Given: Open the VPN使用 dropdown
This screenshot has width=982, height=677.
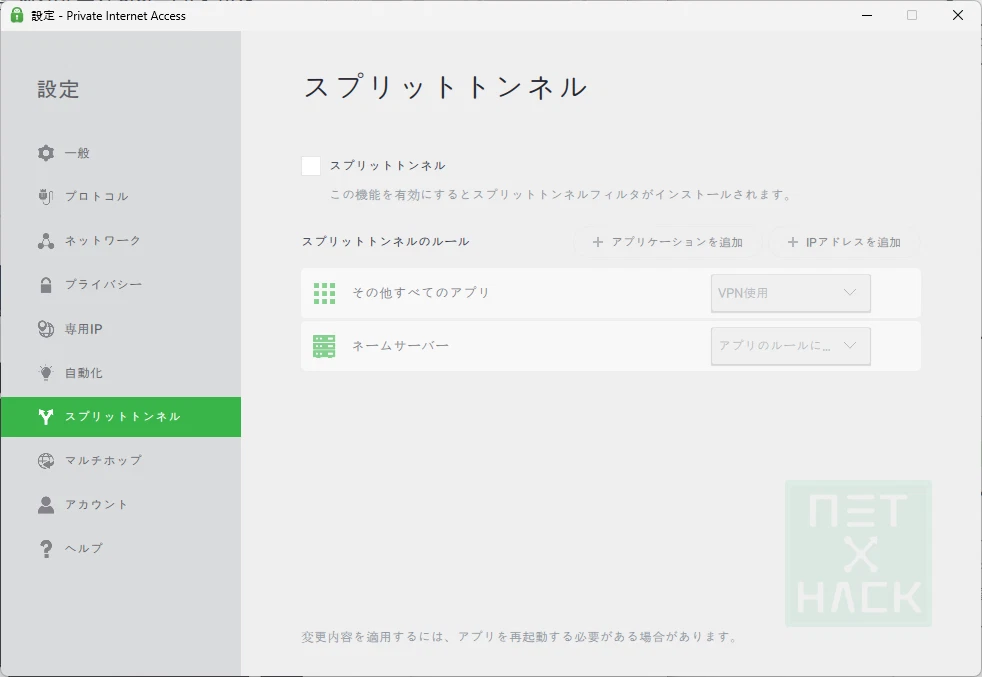Looking at the screenshot, I should click(x=790, y=293).
